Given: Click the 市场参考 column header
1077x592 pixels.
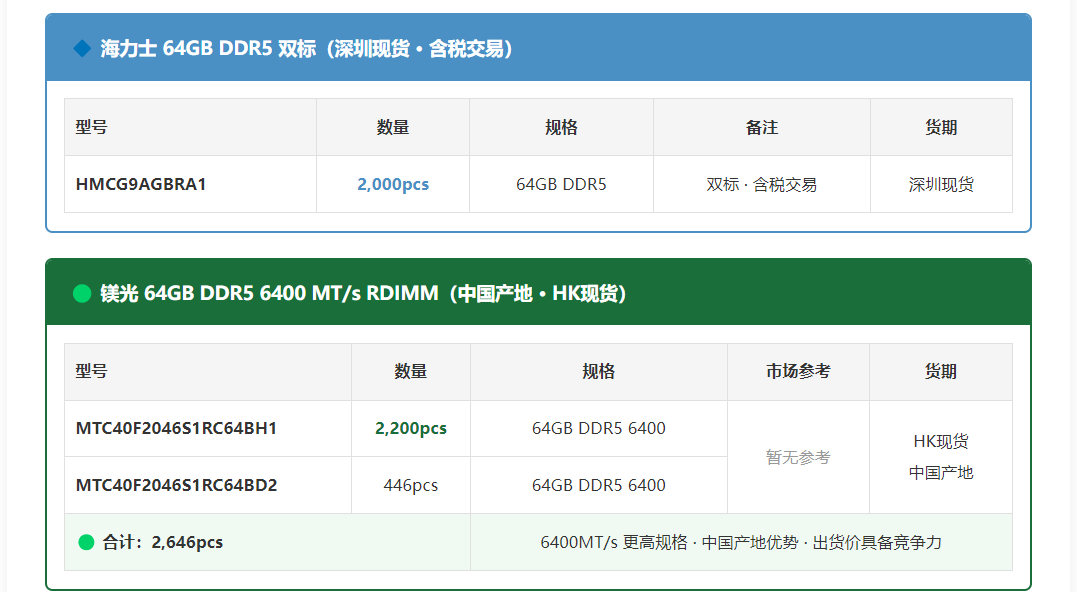Looking at the screenshot, I should coord(798,372).
